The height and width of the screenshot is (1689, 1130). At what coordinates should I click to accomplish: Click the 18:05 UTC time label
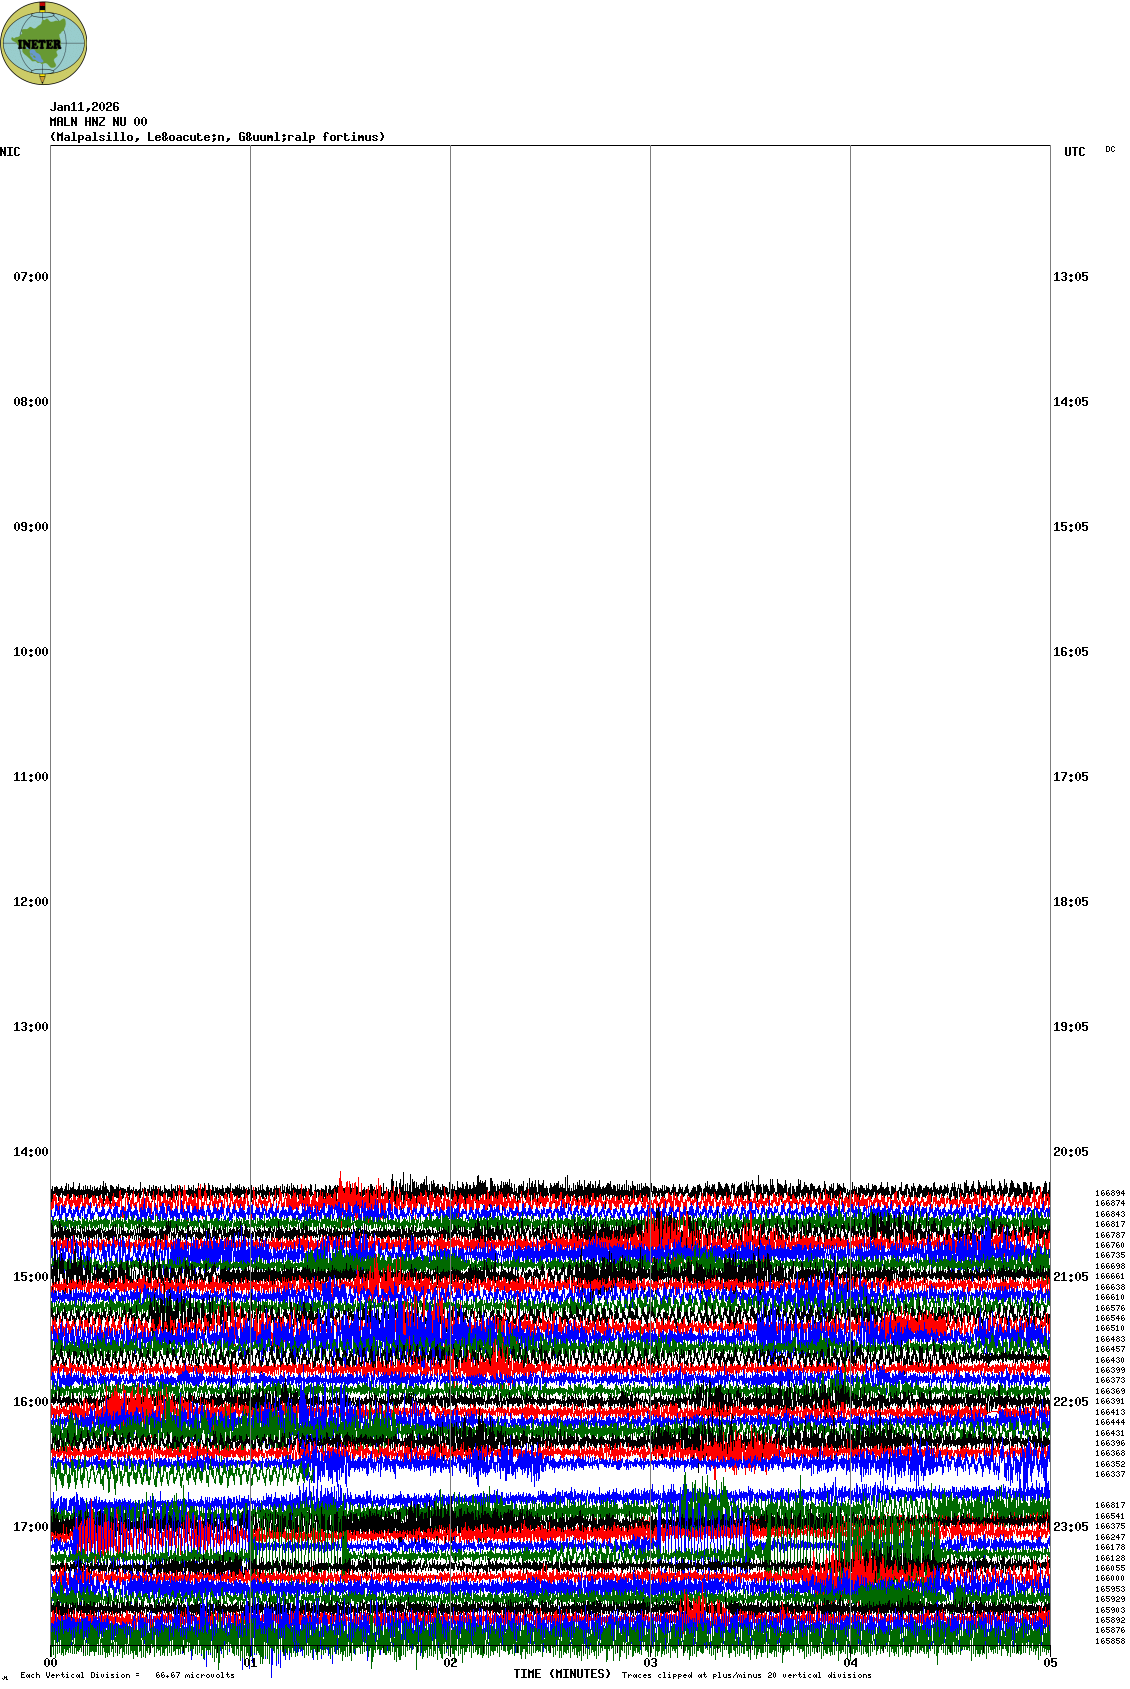point(1070,902)
